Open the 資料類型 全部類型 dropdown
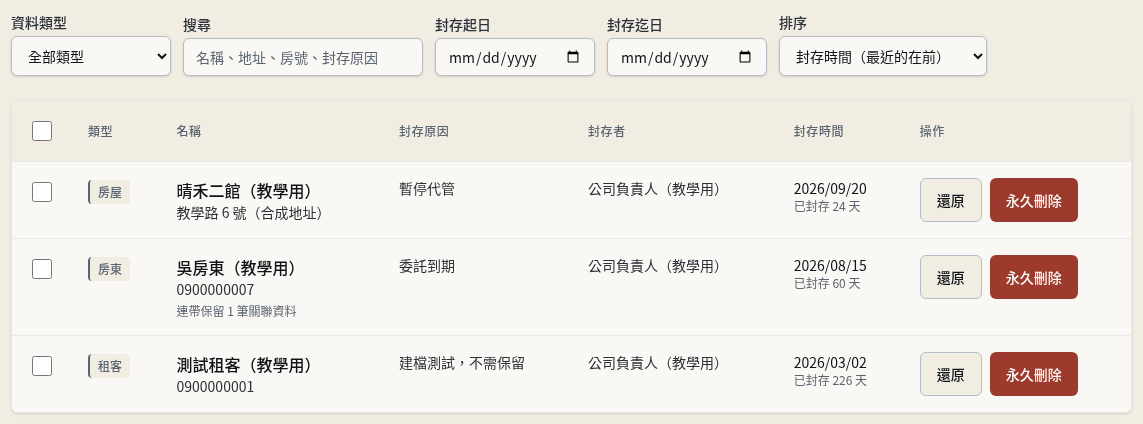Screen dimensions: 1143x424 pyautogui.click(x=91, y=57)
